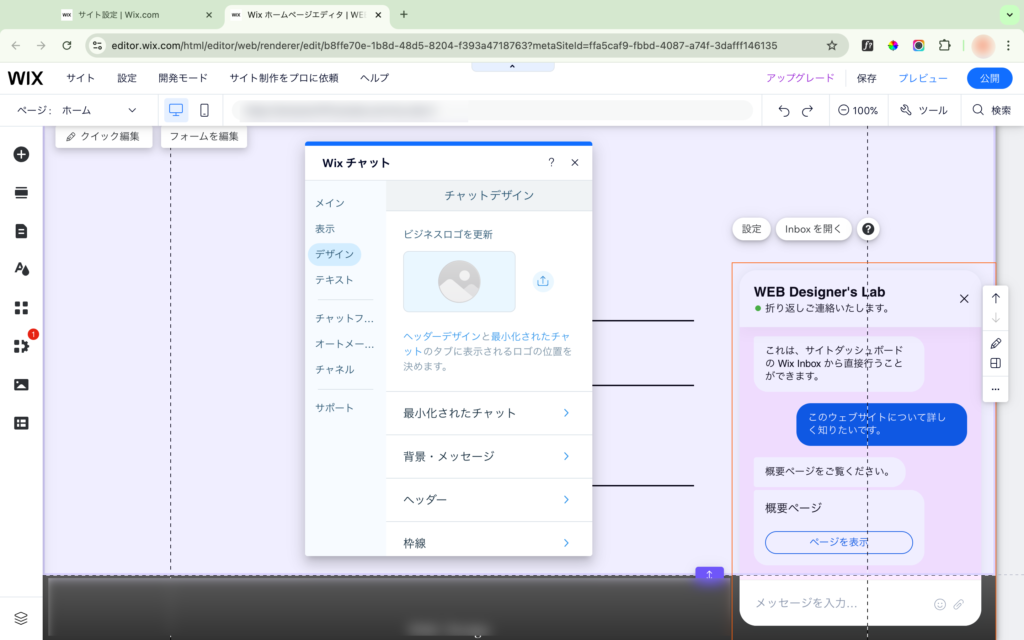Select the 表示 tab in Wix Chat
Image resolution: width=1024 pixels, height=640 pixels.
[325, 229]
